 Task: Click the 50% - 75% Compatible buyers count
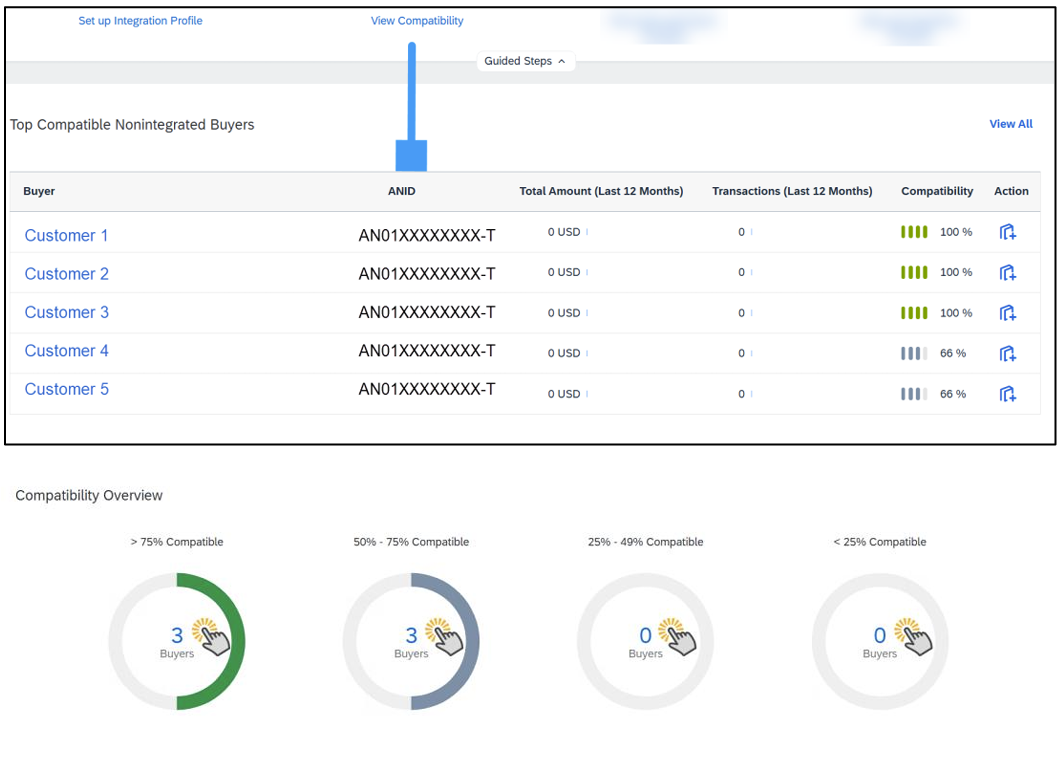tap(411, 635)
